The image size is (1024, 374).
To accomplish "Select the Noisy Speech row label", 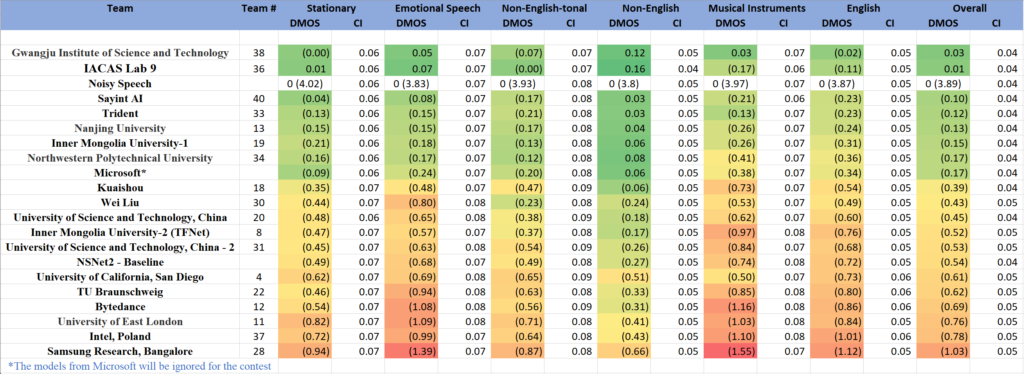I will 120,84.
